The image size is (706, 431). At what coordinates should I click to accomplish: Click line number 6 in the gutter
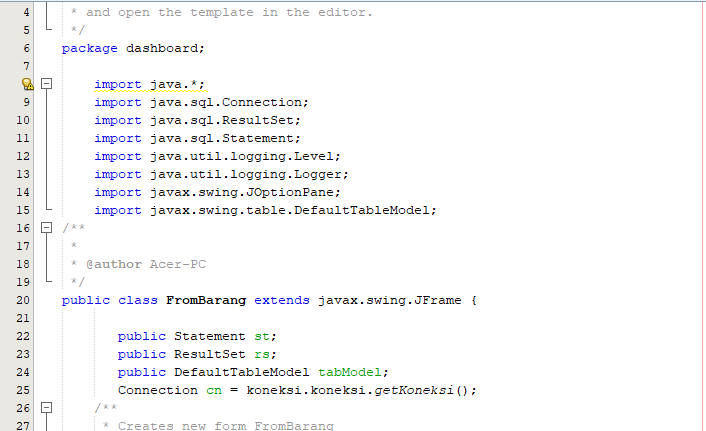[x=27, y=48]
